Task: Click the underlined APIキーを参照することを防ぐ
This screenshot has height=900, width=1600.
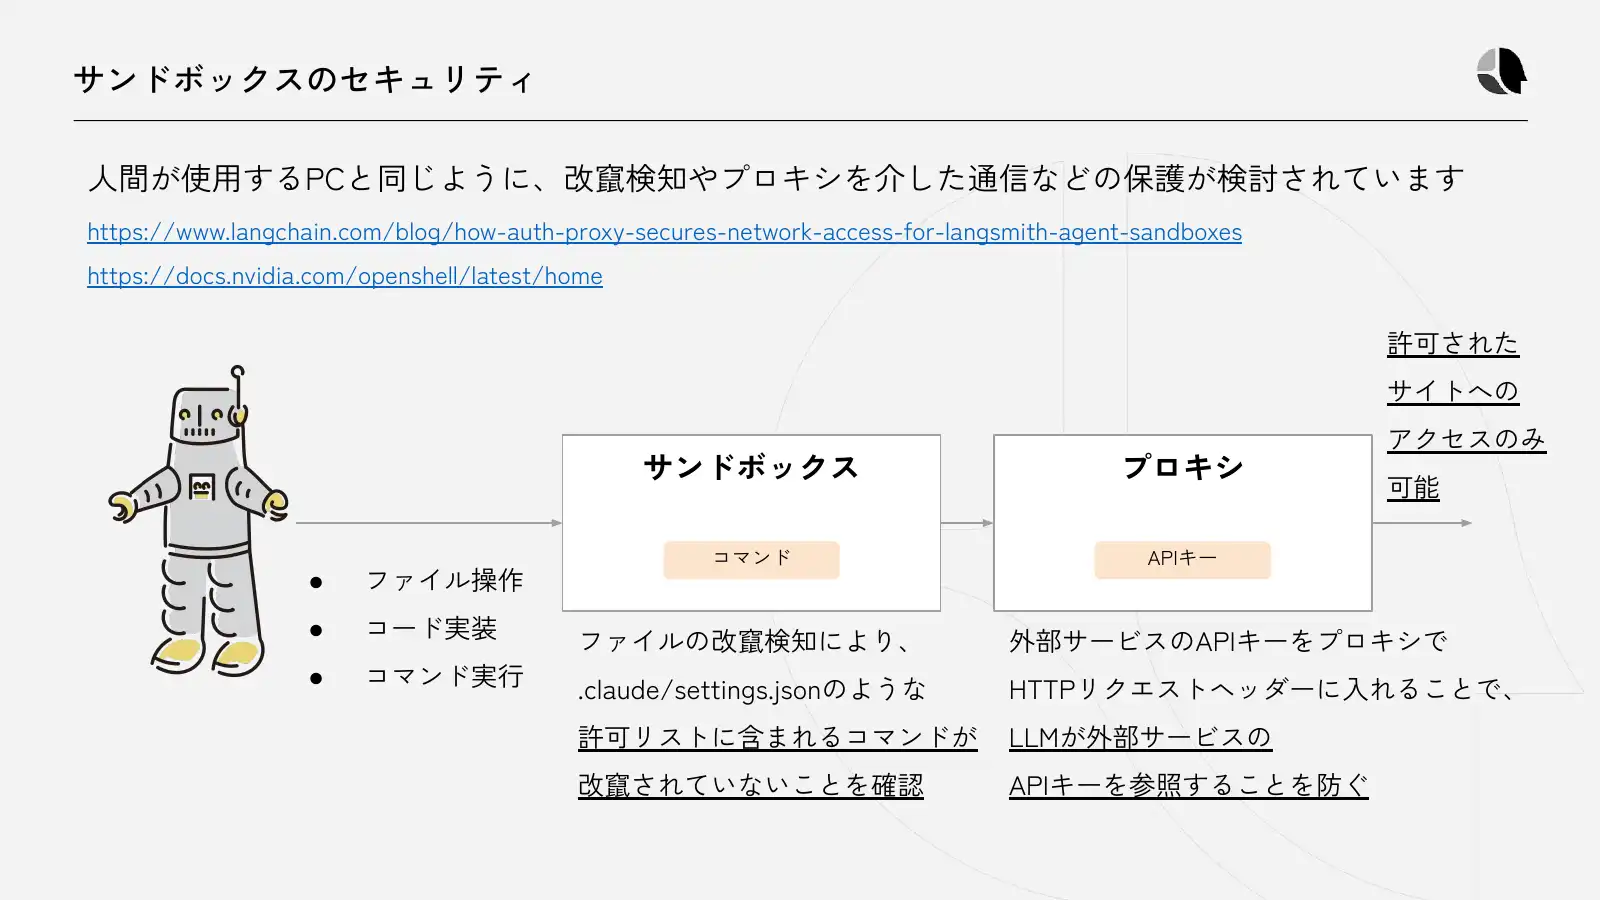Action: pos(1188,785)
